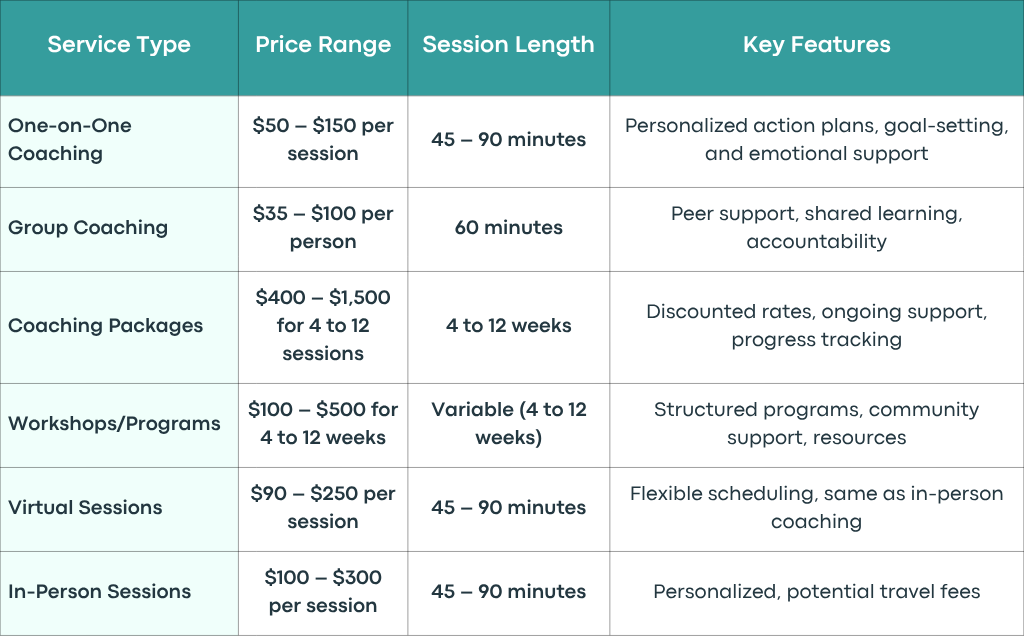Click the Coaching Packages service cell
Image resolution: width=1024 pixels, height=636 pixels.
[x=119, y=326]
